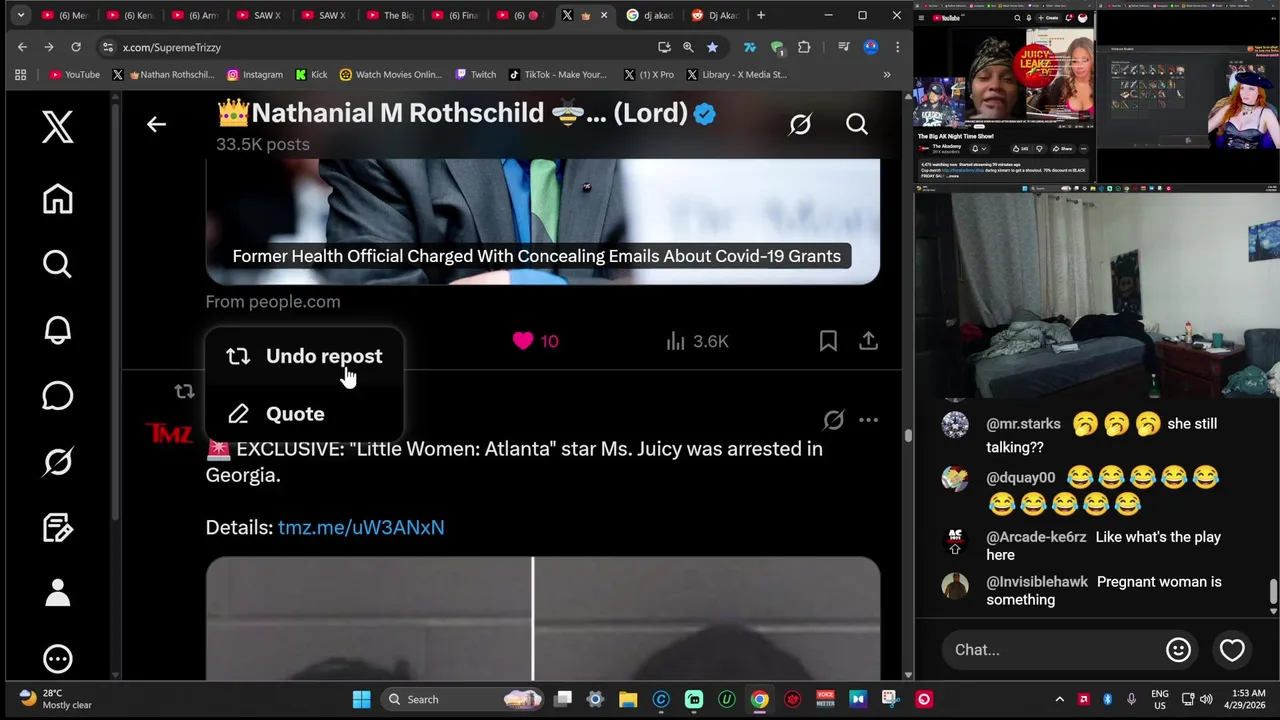
Task: Open Notifications bell in X sidebar
Action: click(57, 331)
